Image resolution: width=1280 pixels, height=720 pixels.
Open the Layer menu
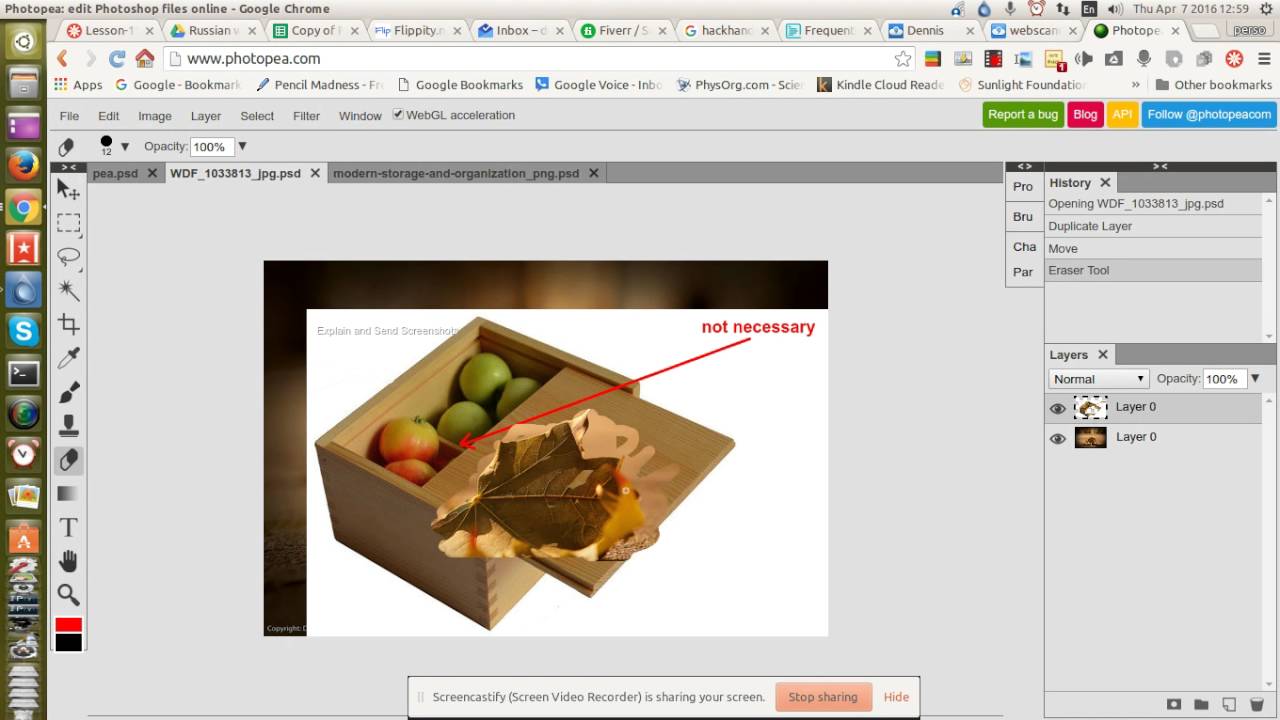coord(205,116)
